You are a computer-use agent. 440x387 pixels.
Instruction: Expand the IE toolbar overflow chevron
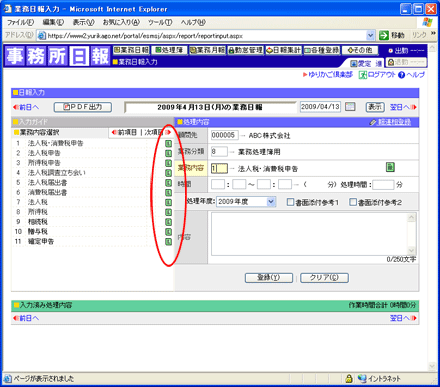[x=433, y=34]
